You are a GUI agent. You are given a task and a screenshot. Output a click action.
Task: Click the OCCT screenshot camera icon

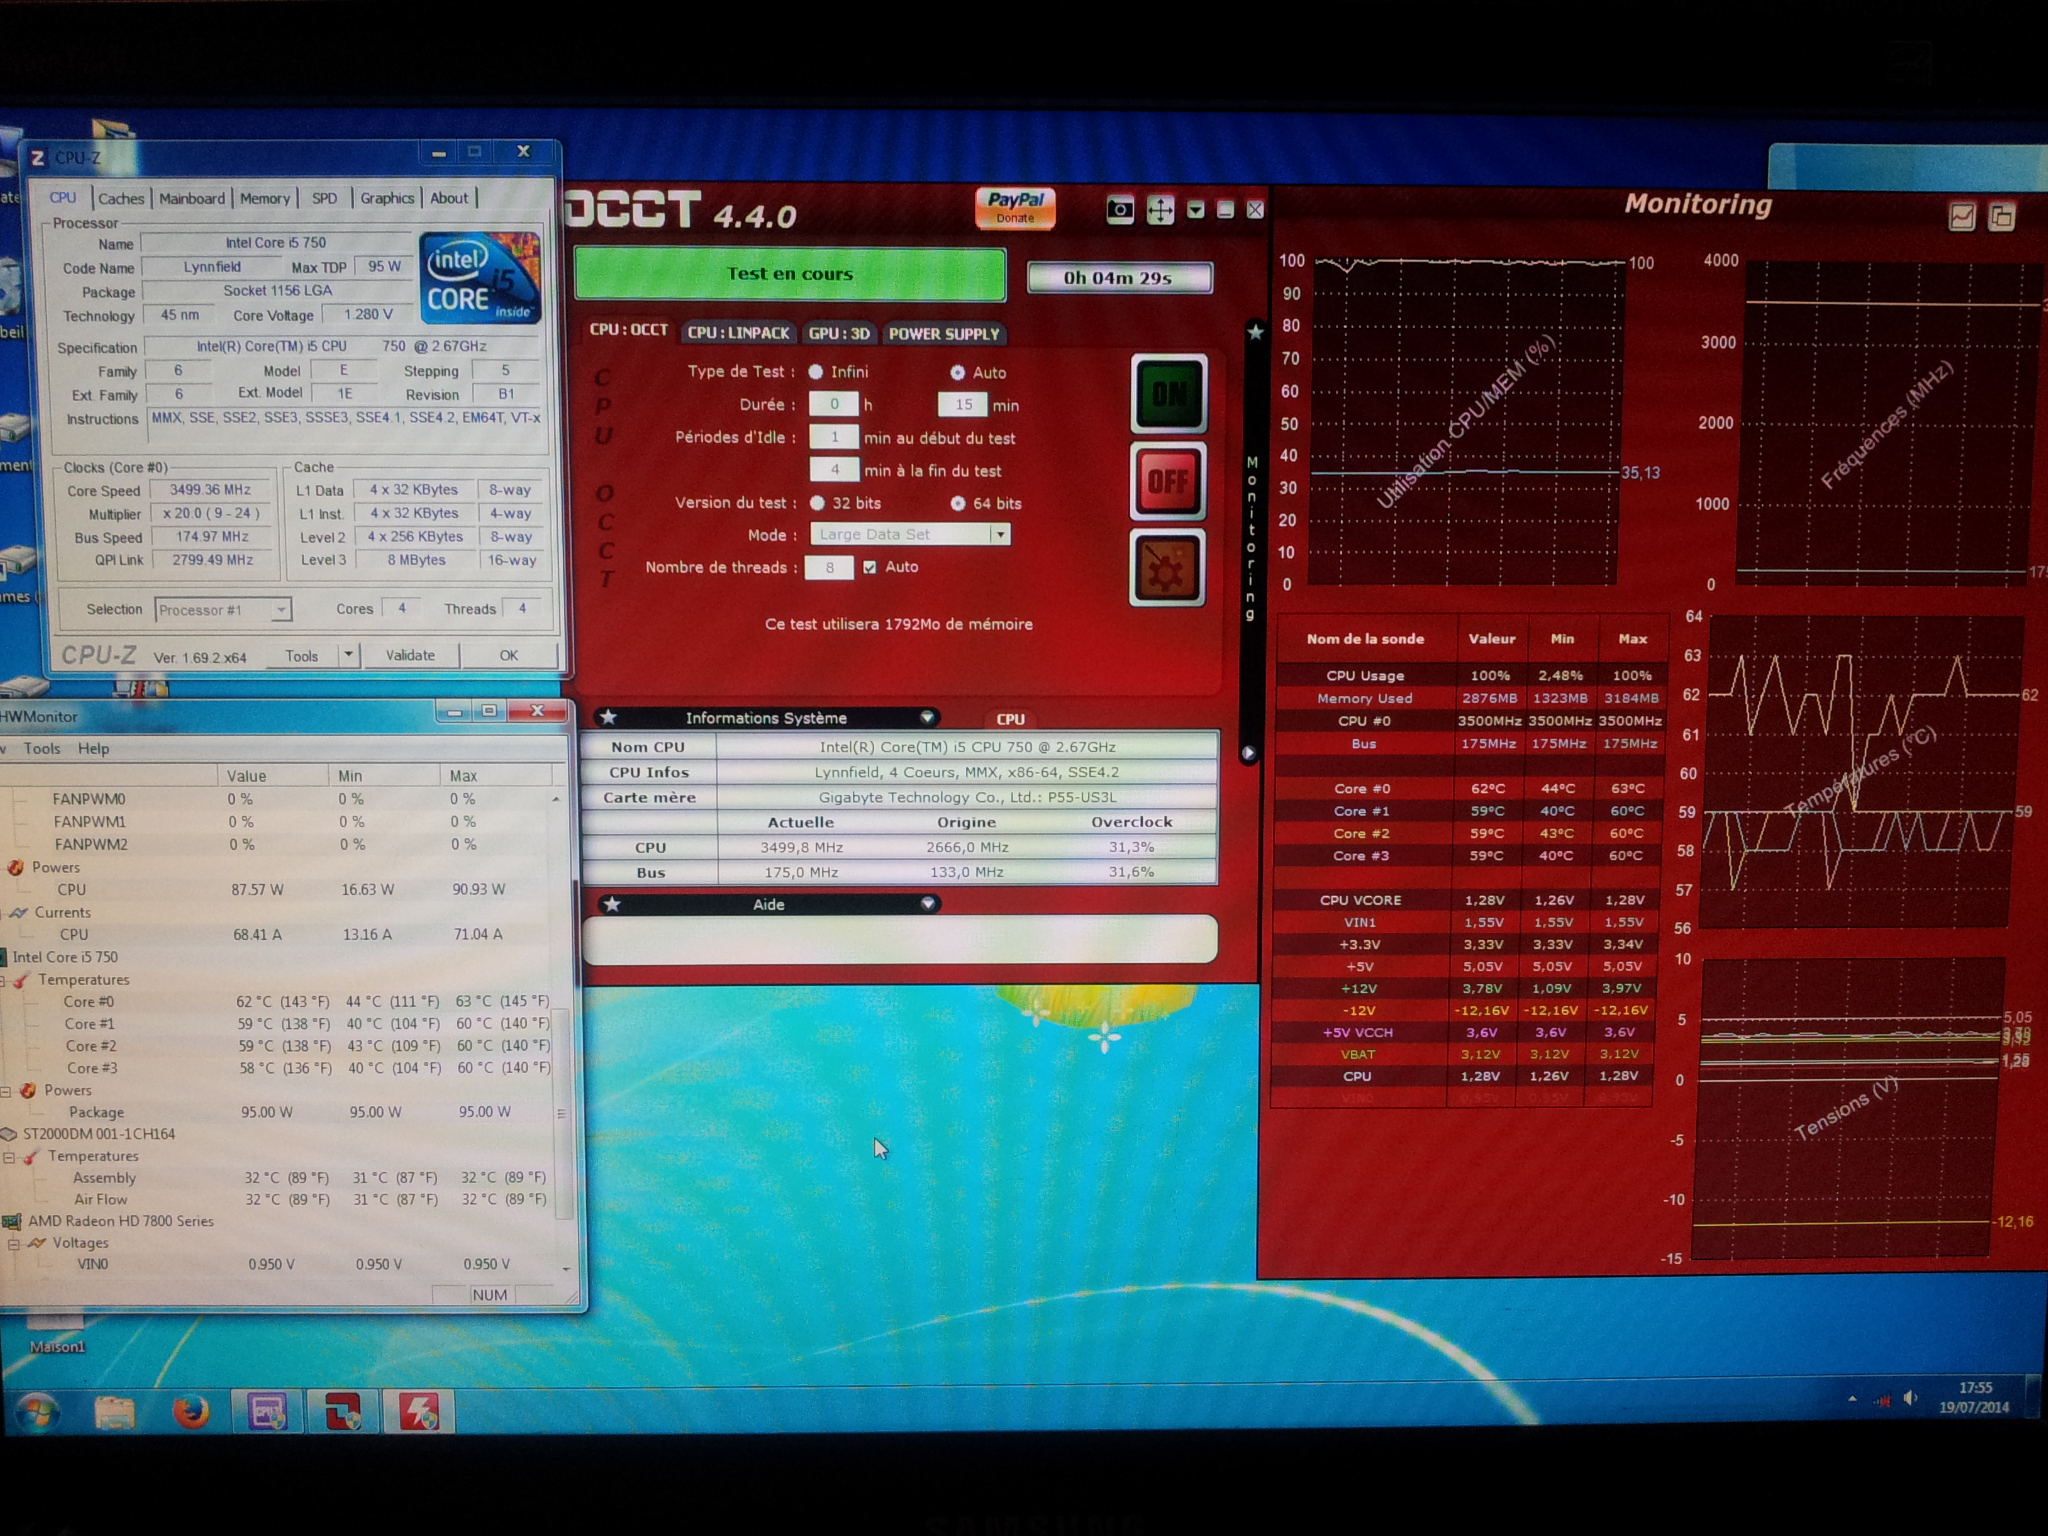pyautogui.click(x=1120, y=210)
